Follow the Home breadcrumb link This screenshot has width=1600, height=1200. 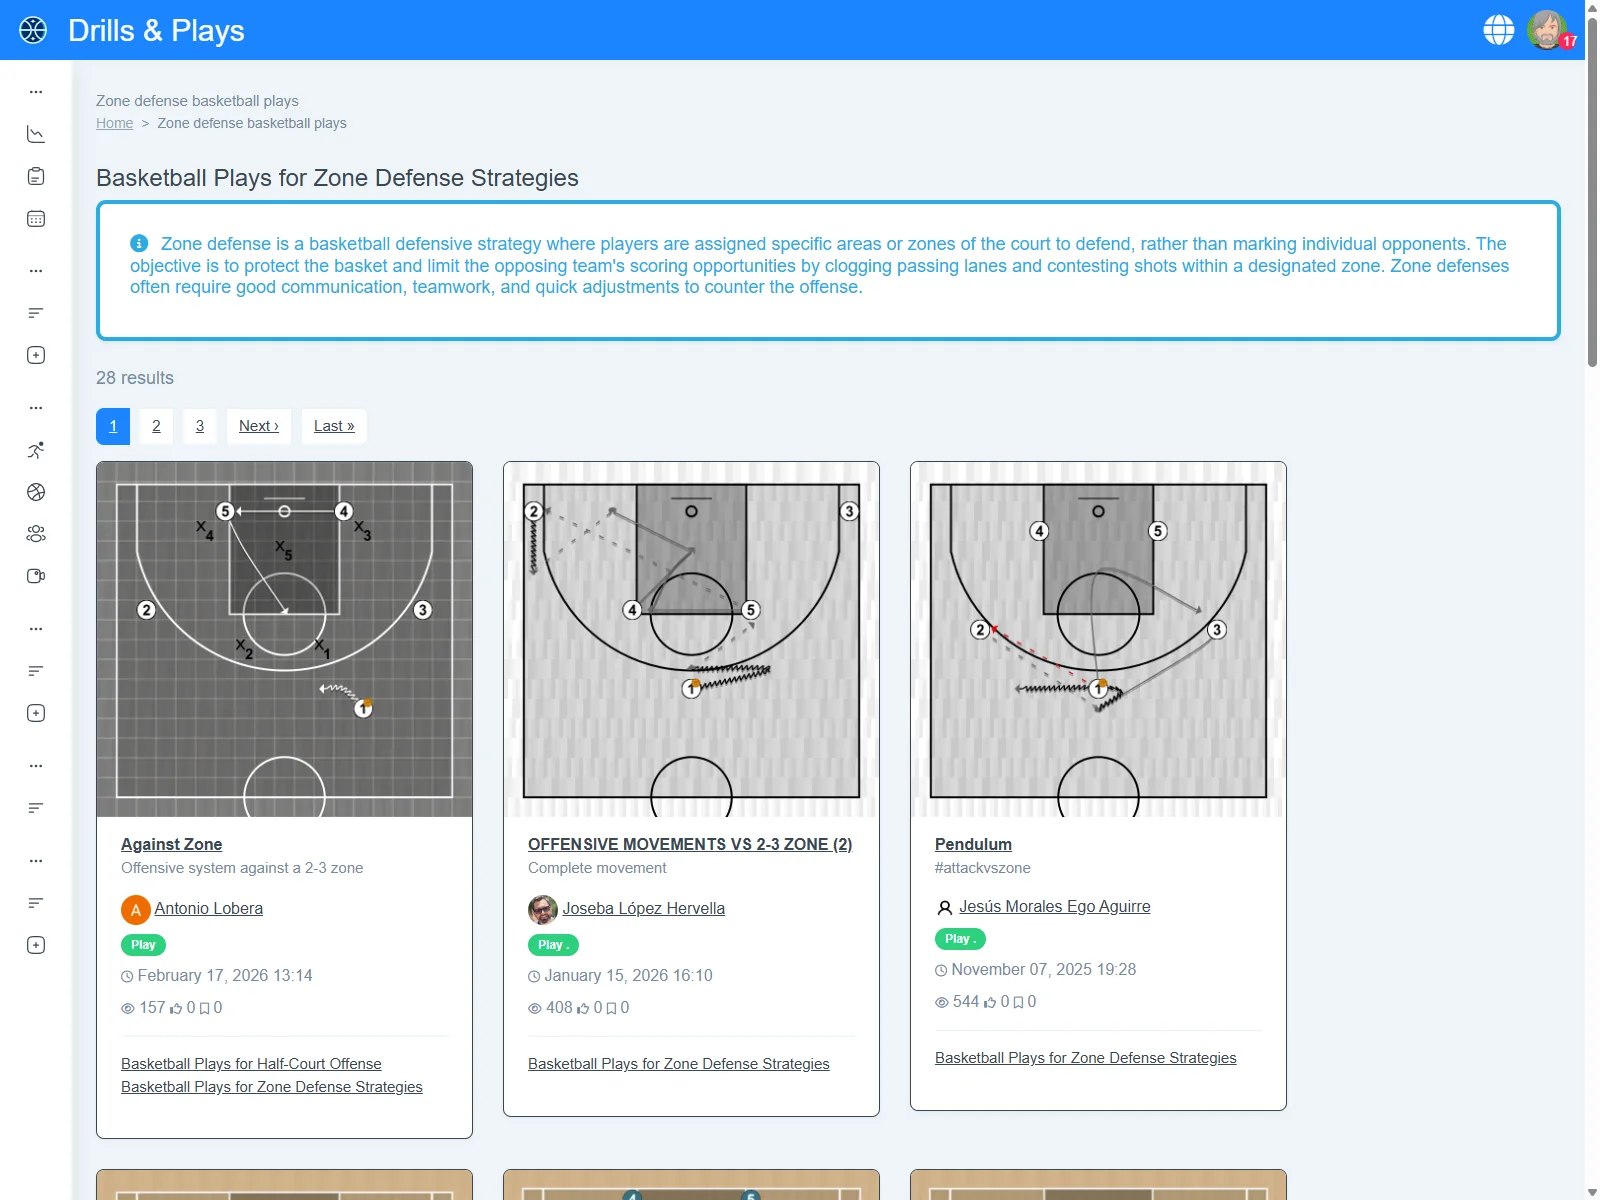(x=114, y=123)
